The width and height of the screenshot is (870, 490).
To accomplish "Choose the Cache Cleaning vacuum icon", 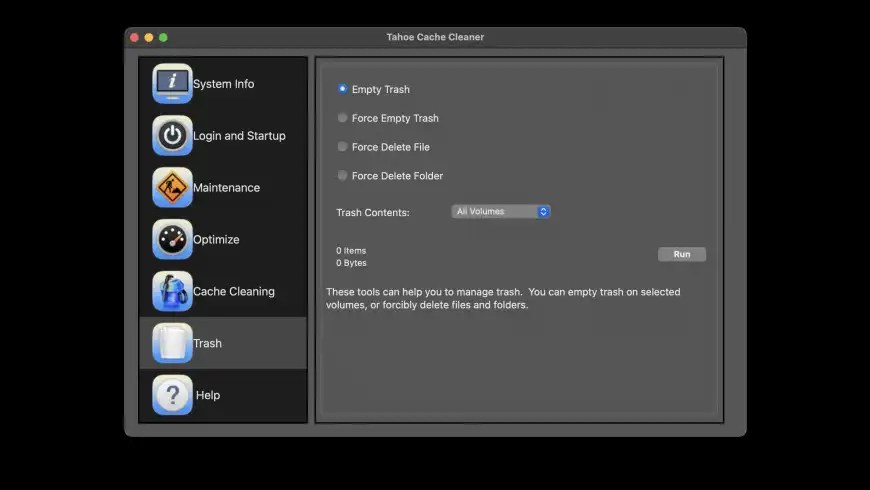I will point(172,291).
